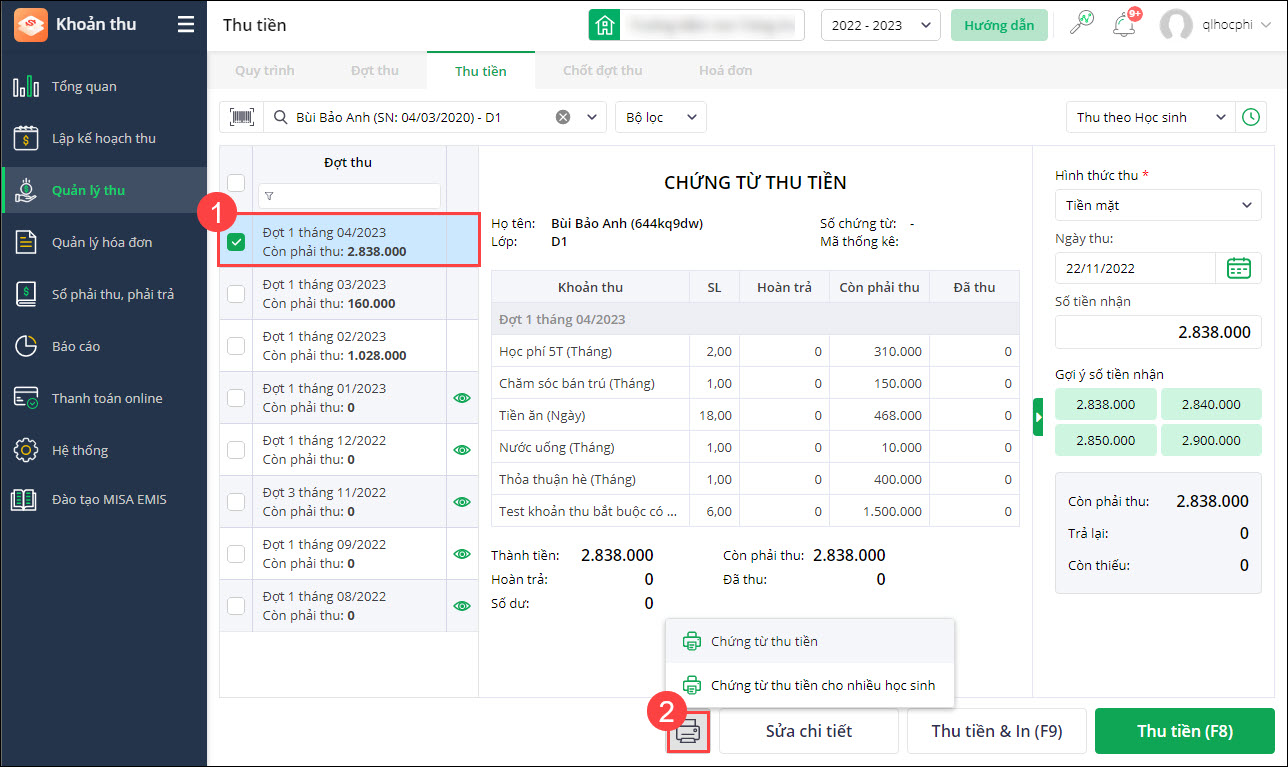Viewport: 1288px width, 767px height.
Task: Choose Chứng từ thu tiền cho nhiều học sinh
Action: [810, 685]
